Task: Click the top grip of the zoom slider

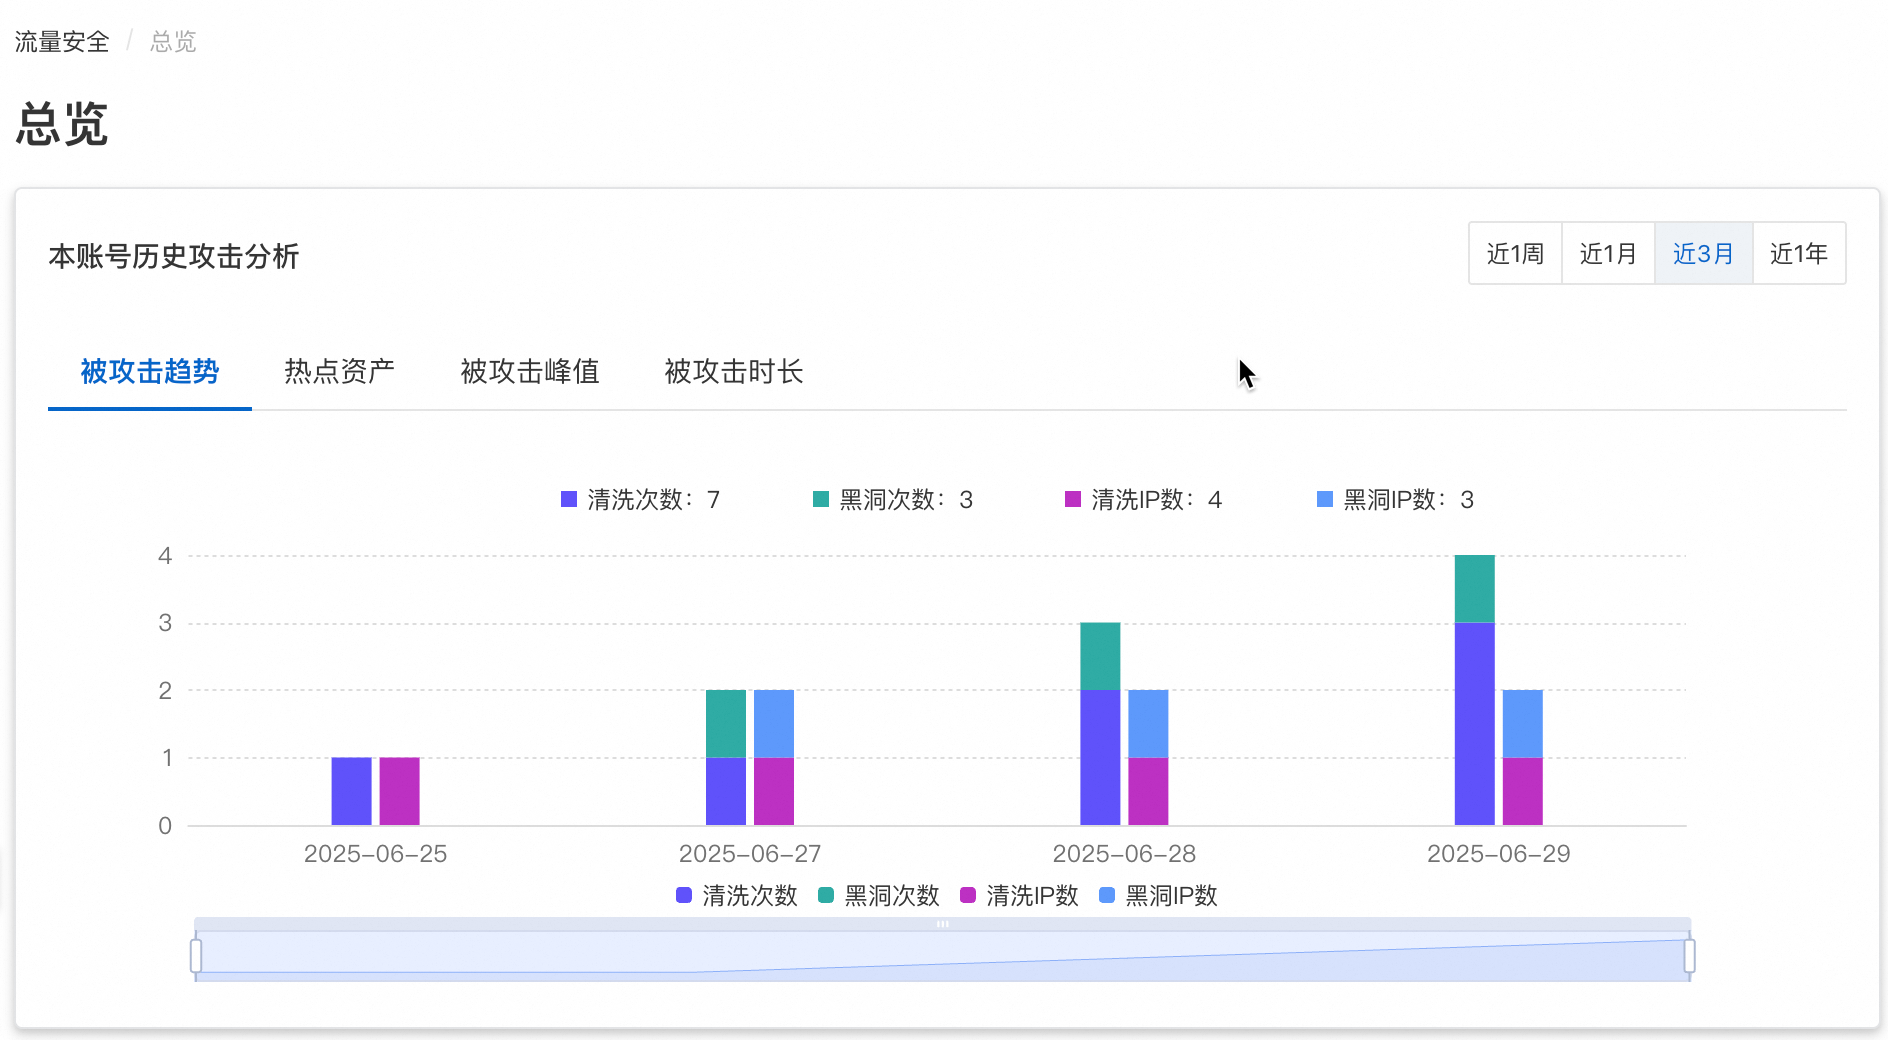Action: click(x=942, y=924)
